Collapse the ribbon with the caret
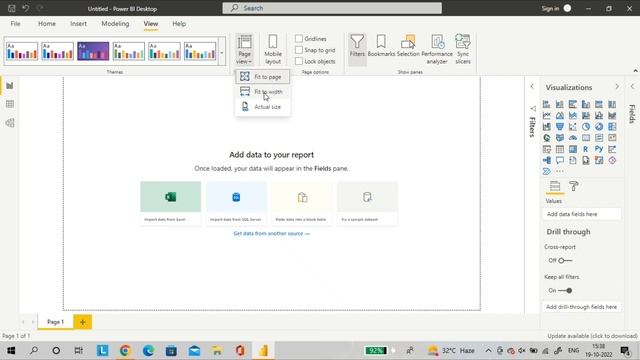Screen dimensions: 640x360 coord(635,71)
